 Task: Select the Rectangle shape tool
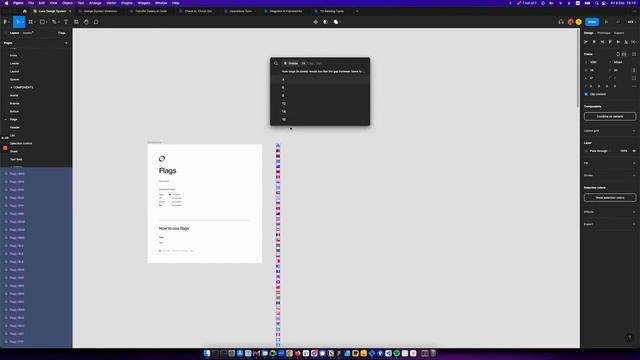42,22
